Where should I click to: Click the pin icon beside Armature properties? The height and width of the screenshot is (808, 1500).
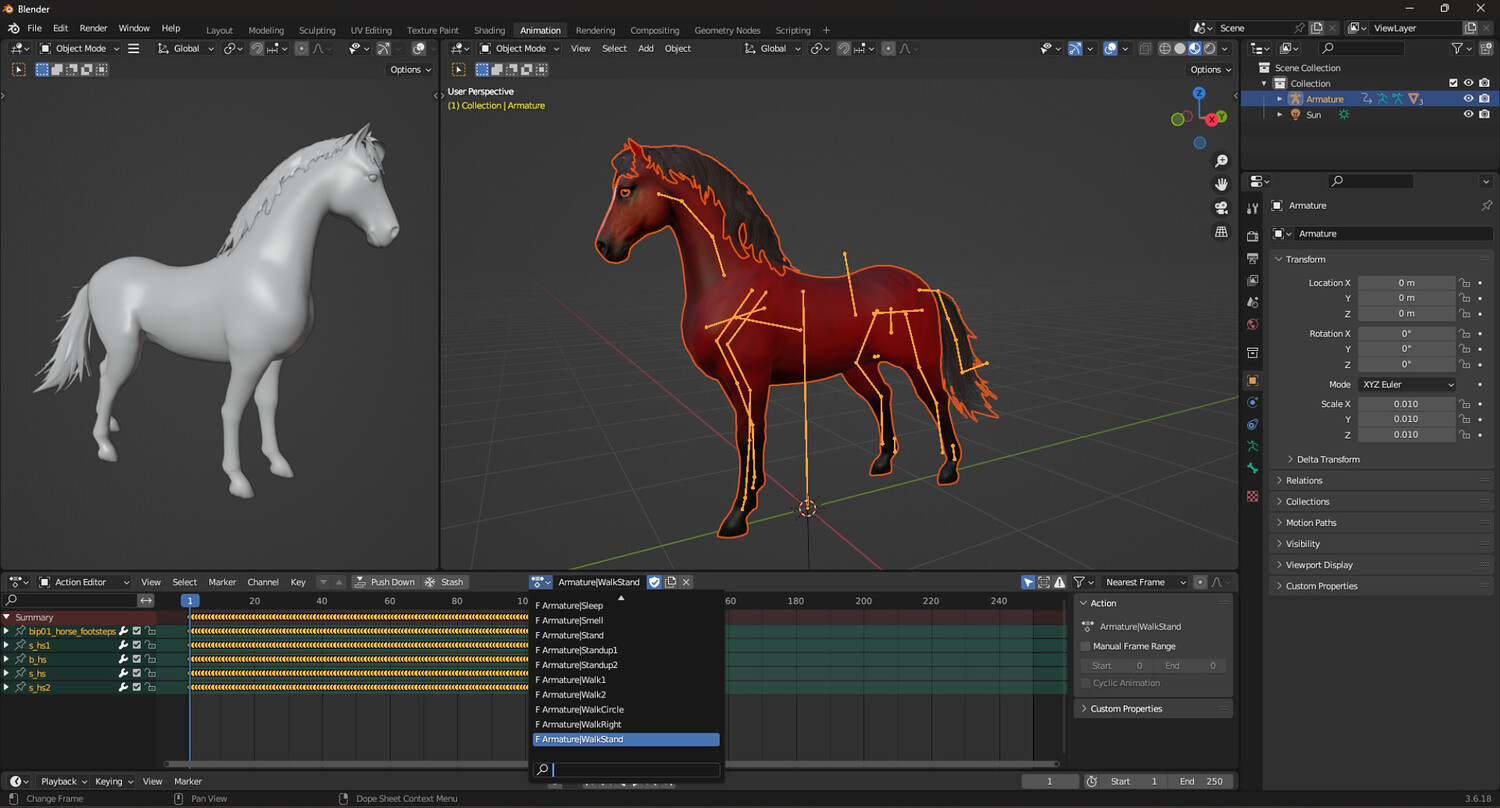pos(1486,205)
